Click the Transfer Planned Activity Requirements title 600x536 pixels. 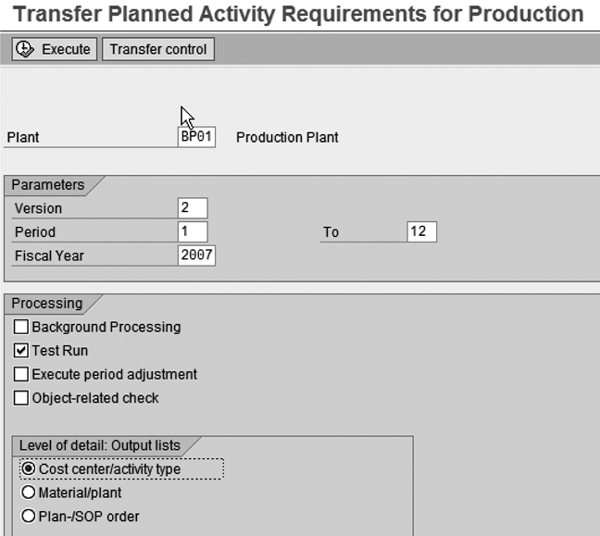click(298, 14)
